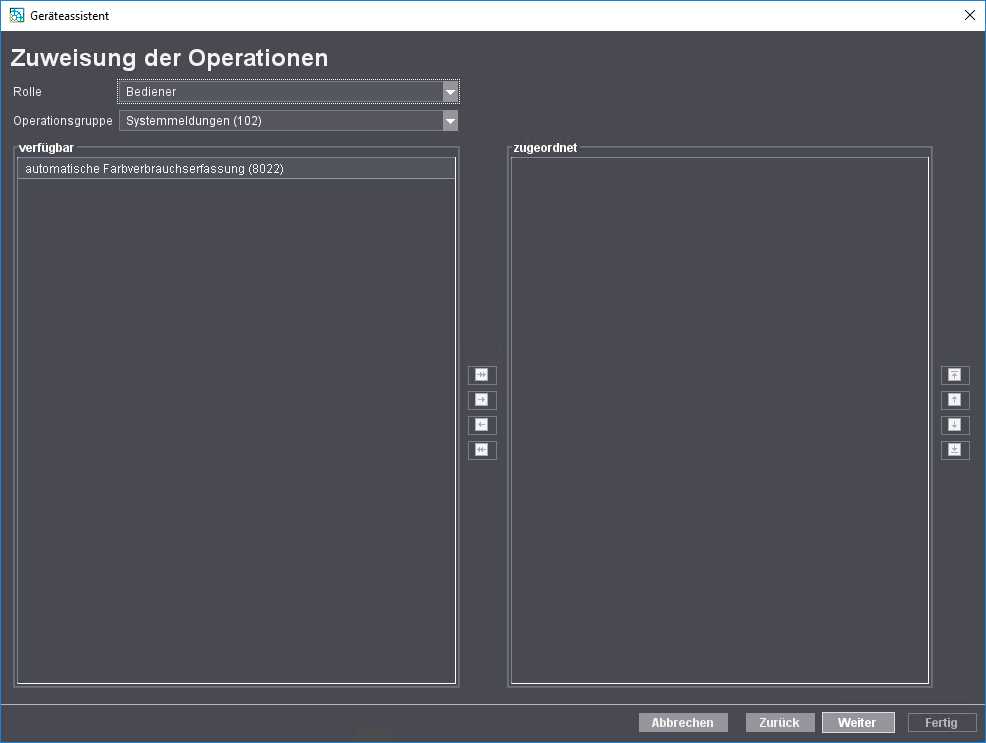Click inside the empty zugeordnet list
This screenshot has width=986, height=743.
pyautogui.click(x=719, y=420)
